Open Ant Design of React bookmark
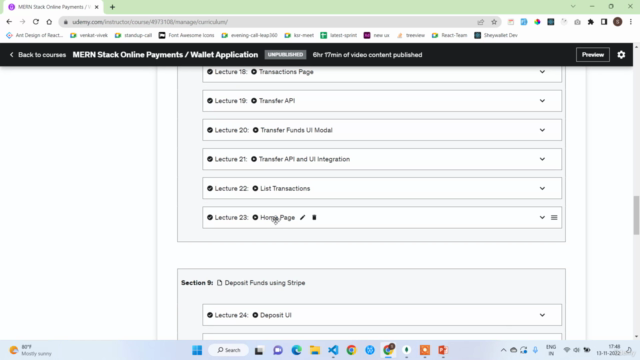Viewport: 640px width, 360px height. (34, 36)
